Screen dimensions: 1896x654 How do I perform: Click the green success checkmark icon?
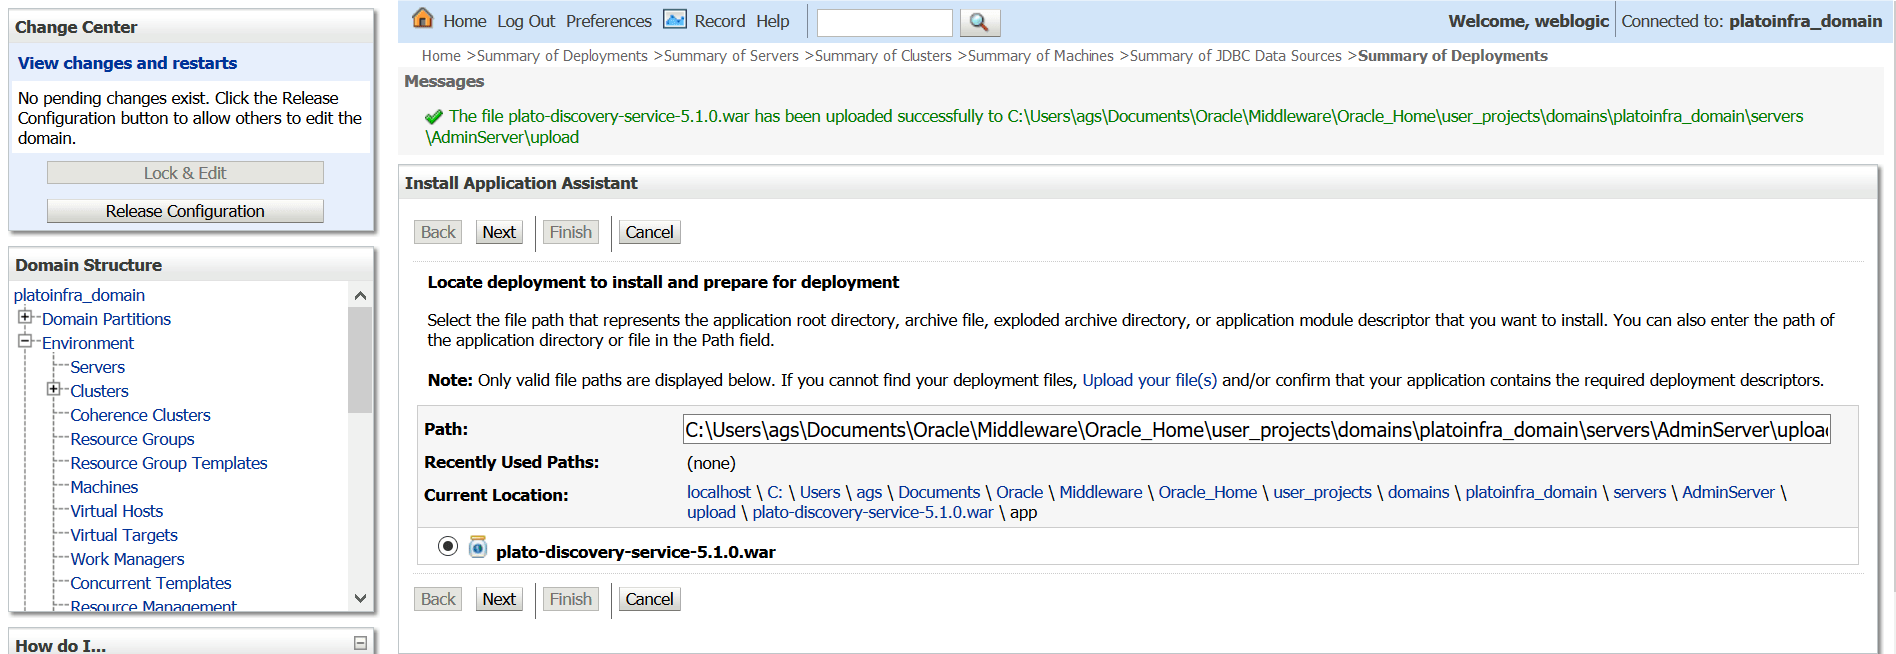(434, 117)
